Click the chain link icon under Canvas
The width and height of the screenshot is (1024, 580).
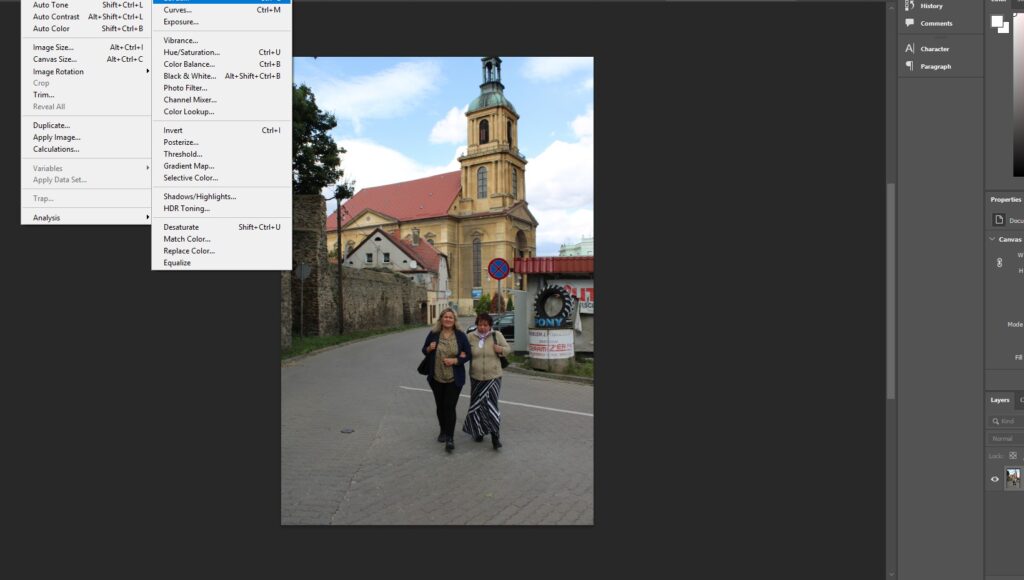click(999, 263)
